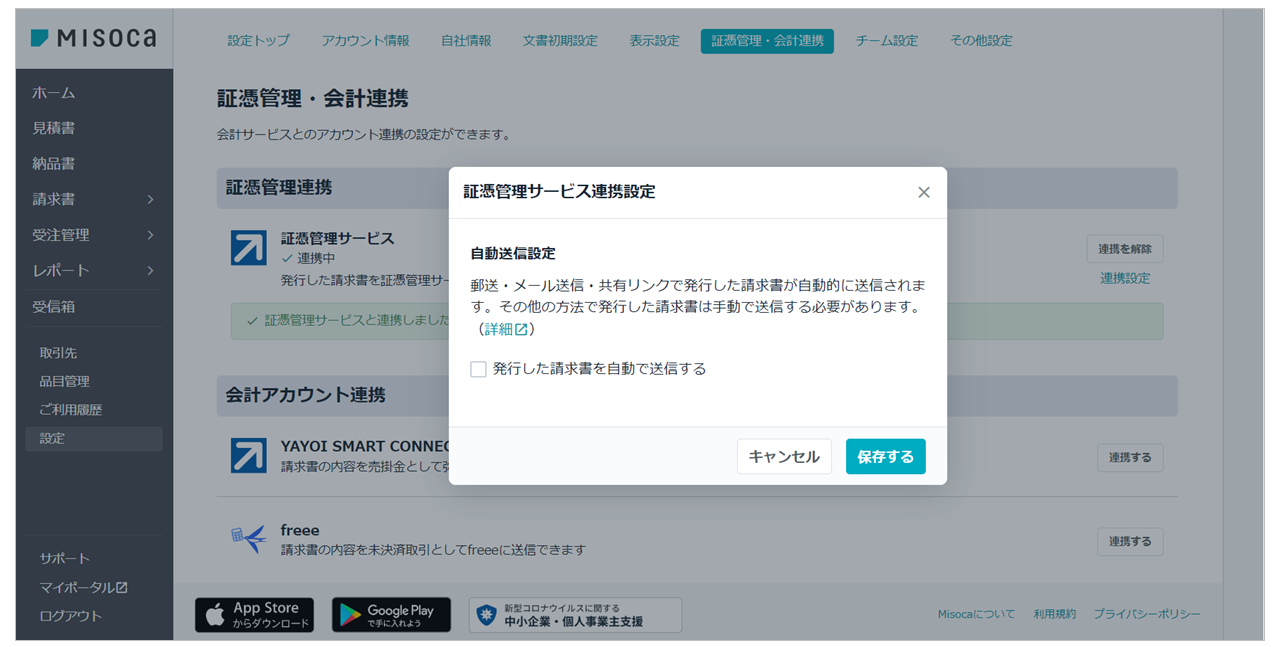
Task: Click the YAYOI SMART CONNECT icon
Action: (249, 456)
